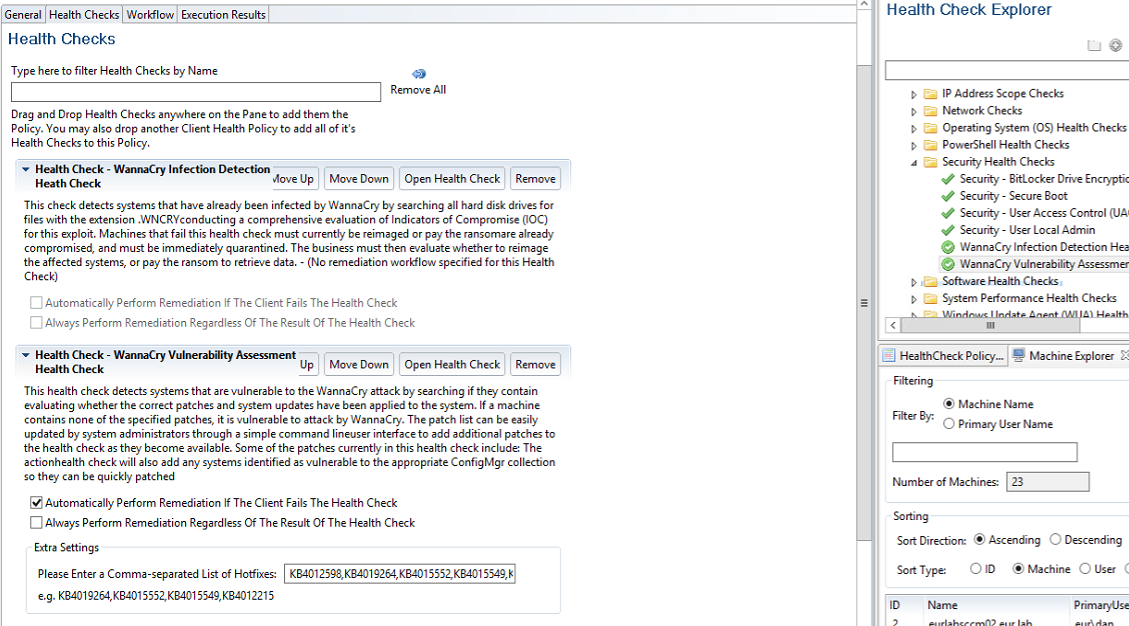This screenshot has height=626, width=1129.
Task: Click the Security - Secure Boot checkmark icon
Action: (x=948, y=196)
